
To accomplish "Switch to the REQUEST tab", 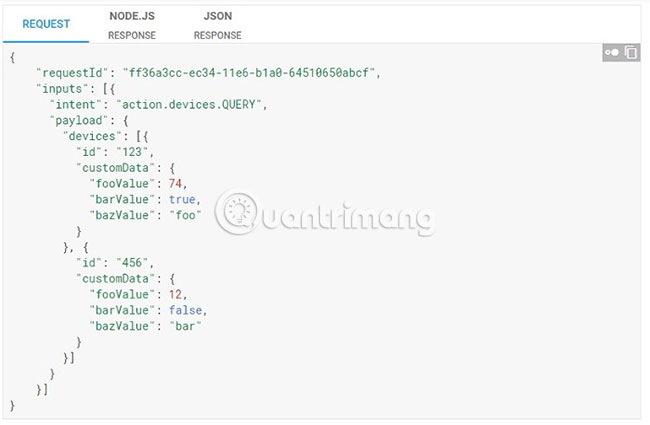I will [x=46, y=23].
